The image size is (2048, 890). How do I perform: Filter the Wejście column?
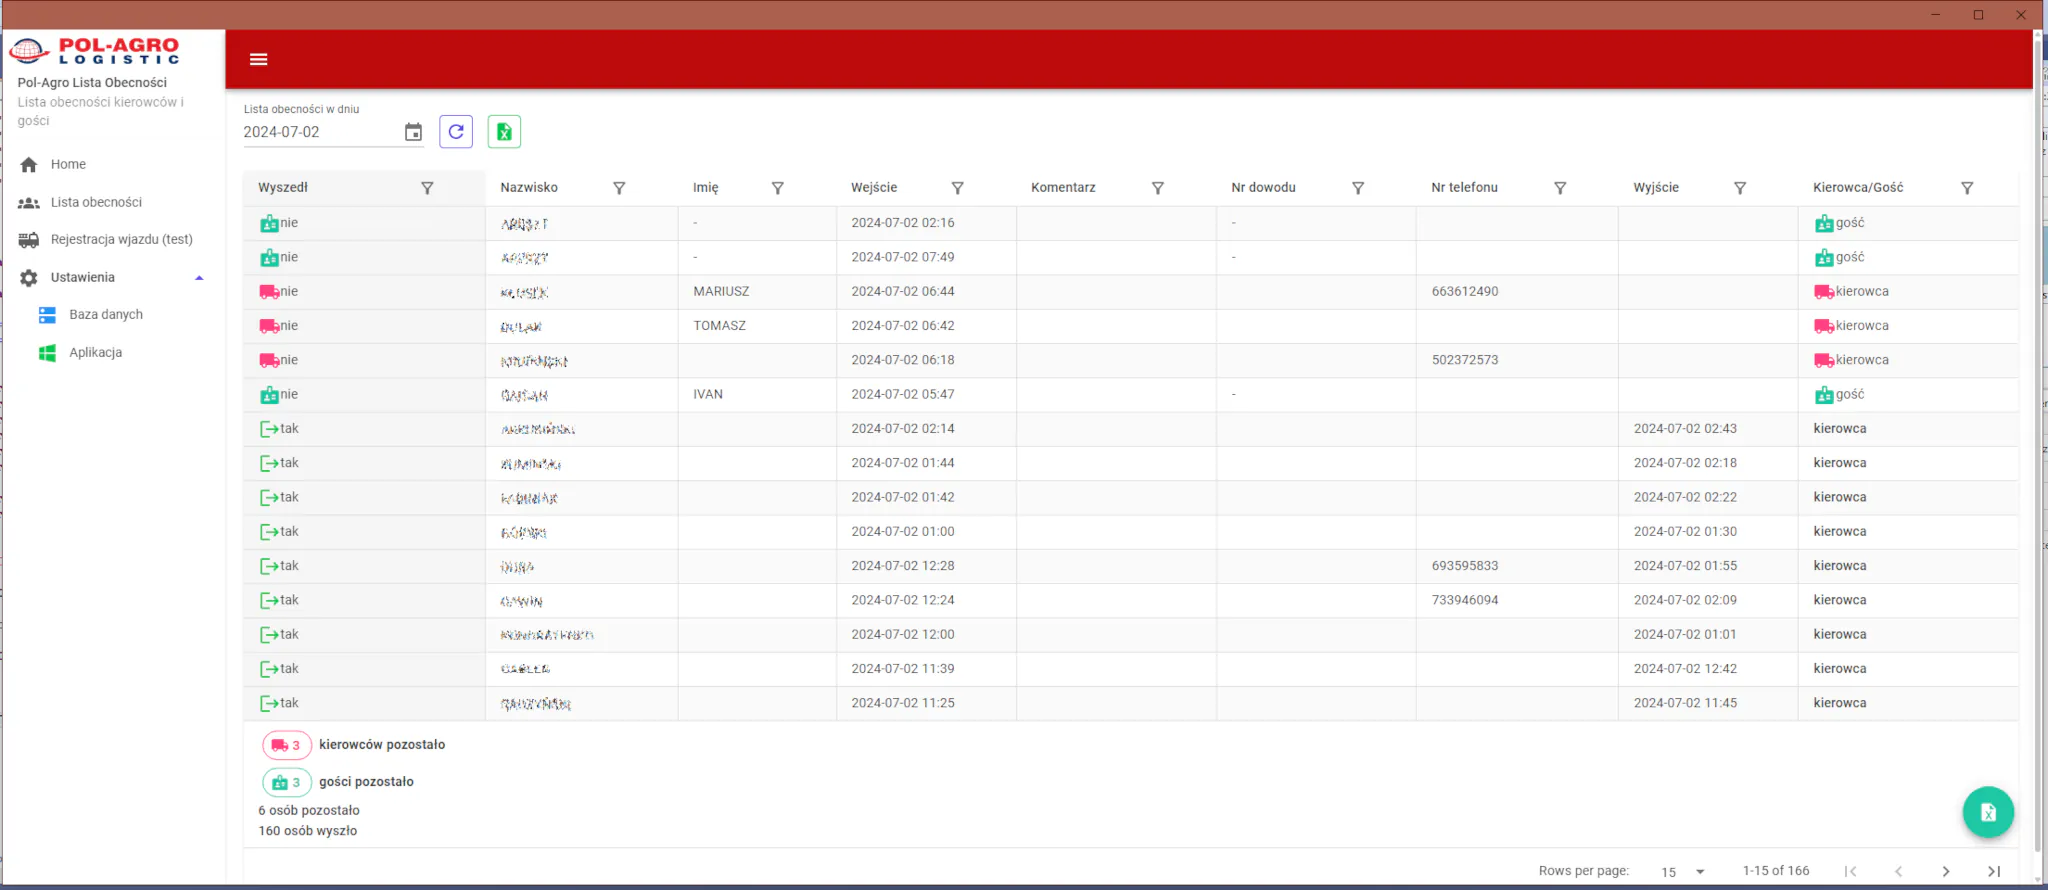click(x=957, y=188)
